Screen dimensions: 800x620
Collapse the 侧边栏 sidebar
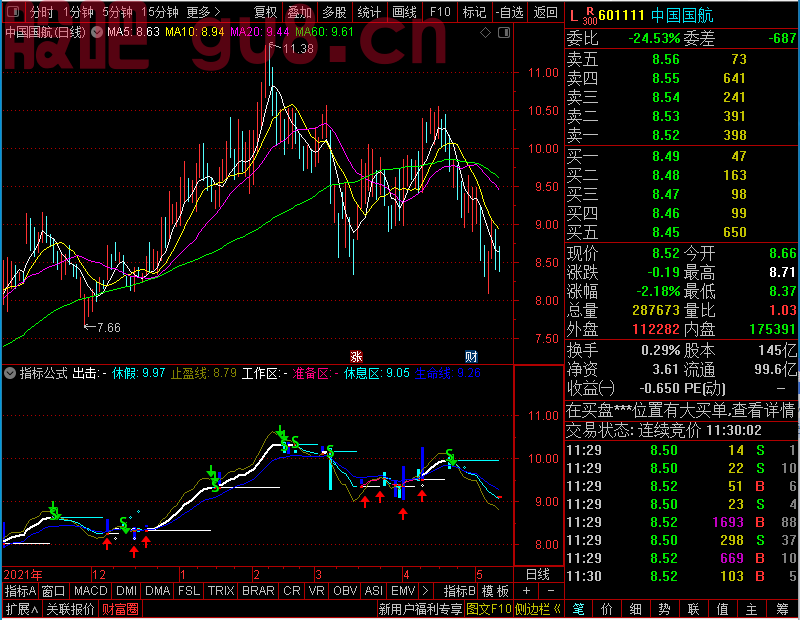[538, 609]
